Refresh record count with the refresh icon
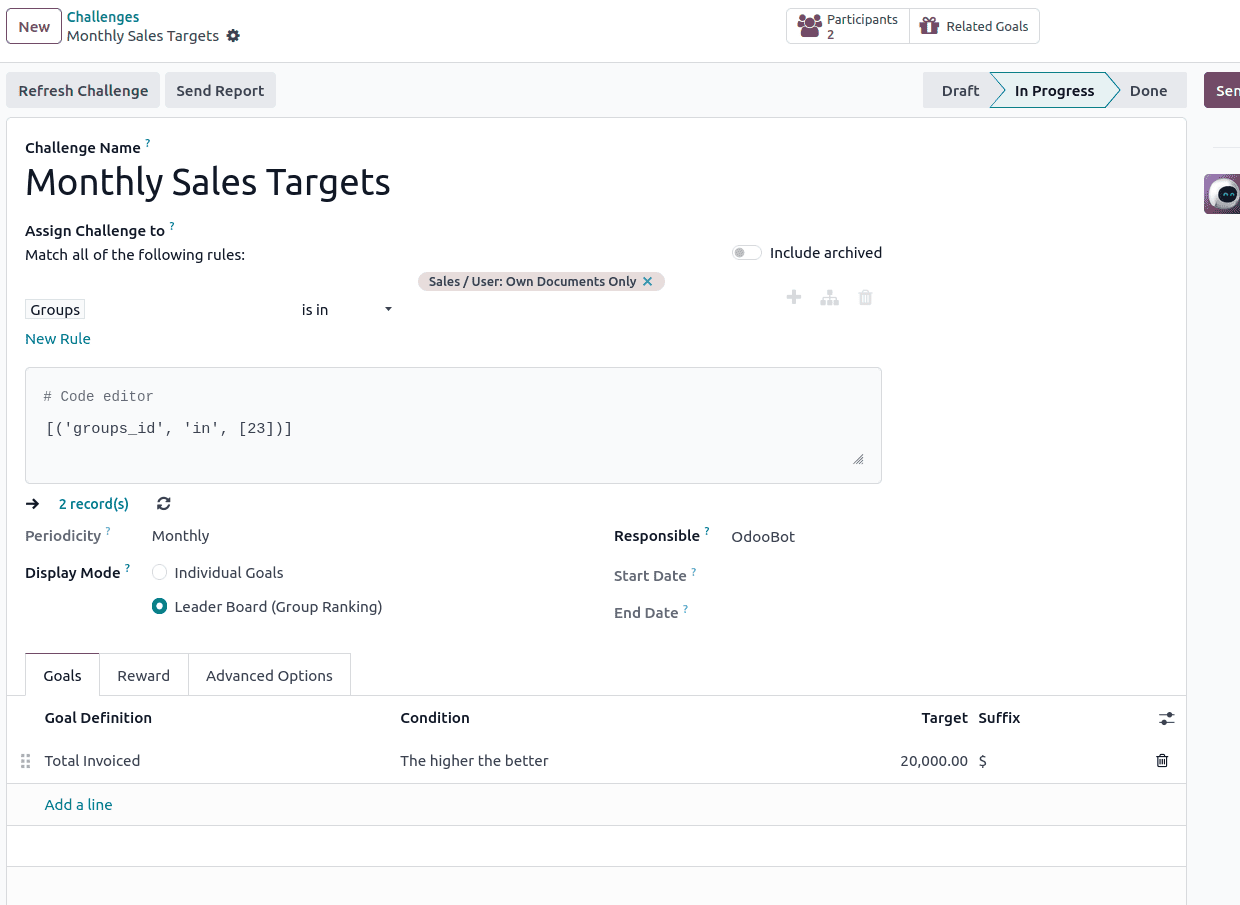This screenshot has width=1240, height=905. (x=162, y=503)
